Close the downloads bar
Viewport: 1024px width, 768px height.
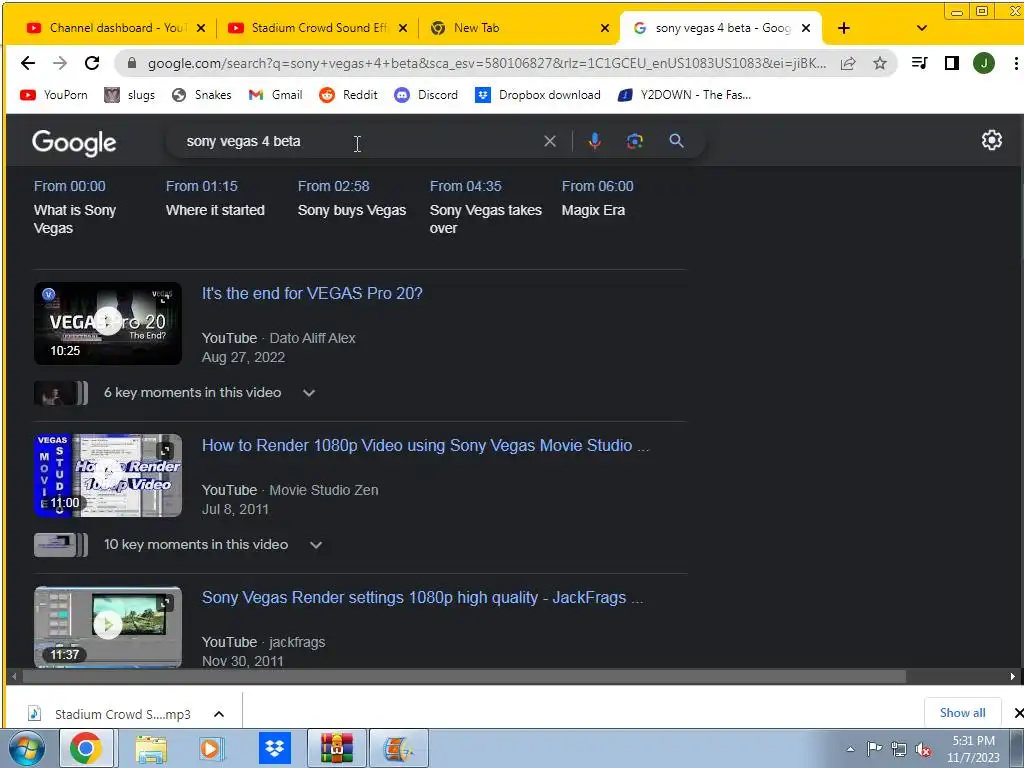1017,713
